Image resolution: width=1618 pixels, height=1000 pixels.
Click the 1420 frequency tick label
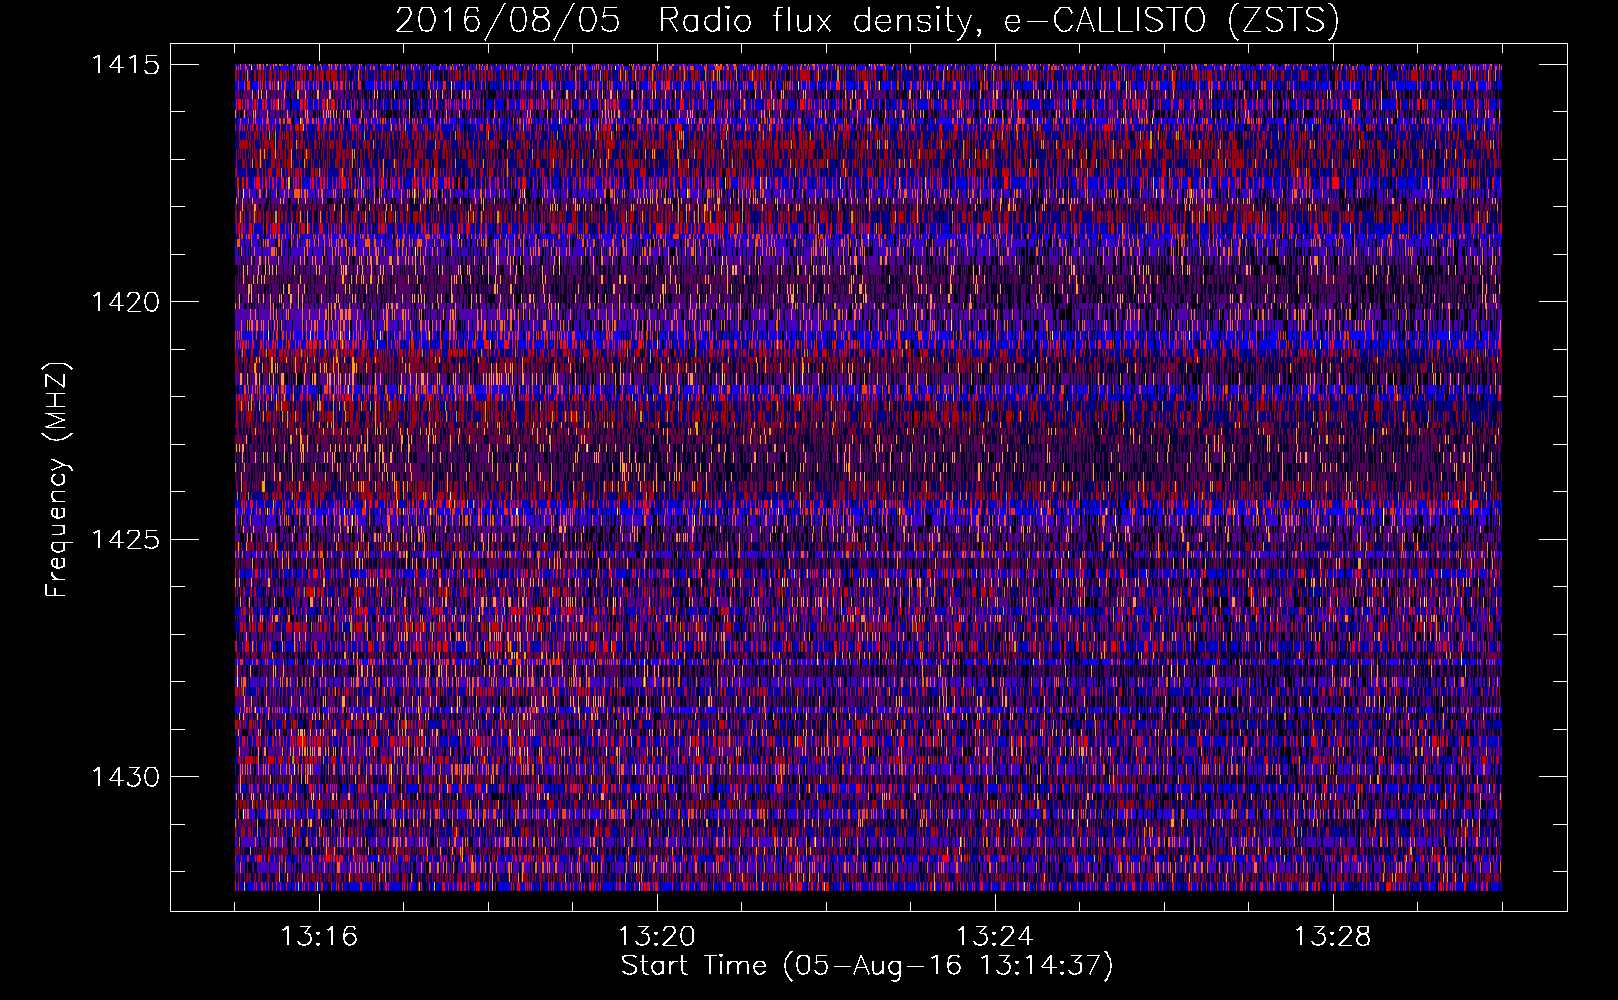[126, 302]
